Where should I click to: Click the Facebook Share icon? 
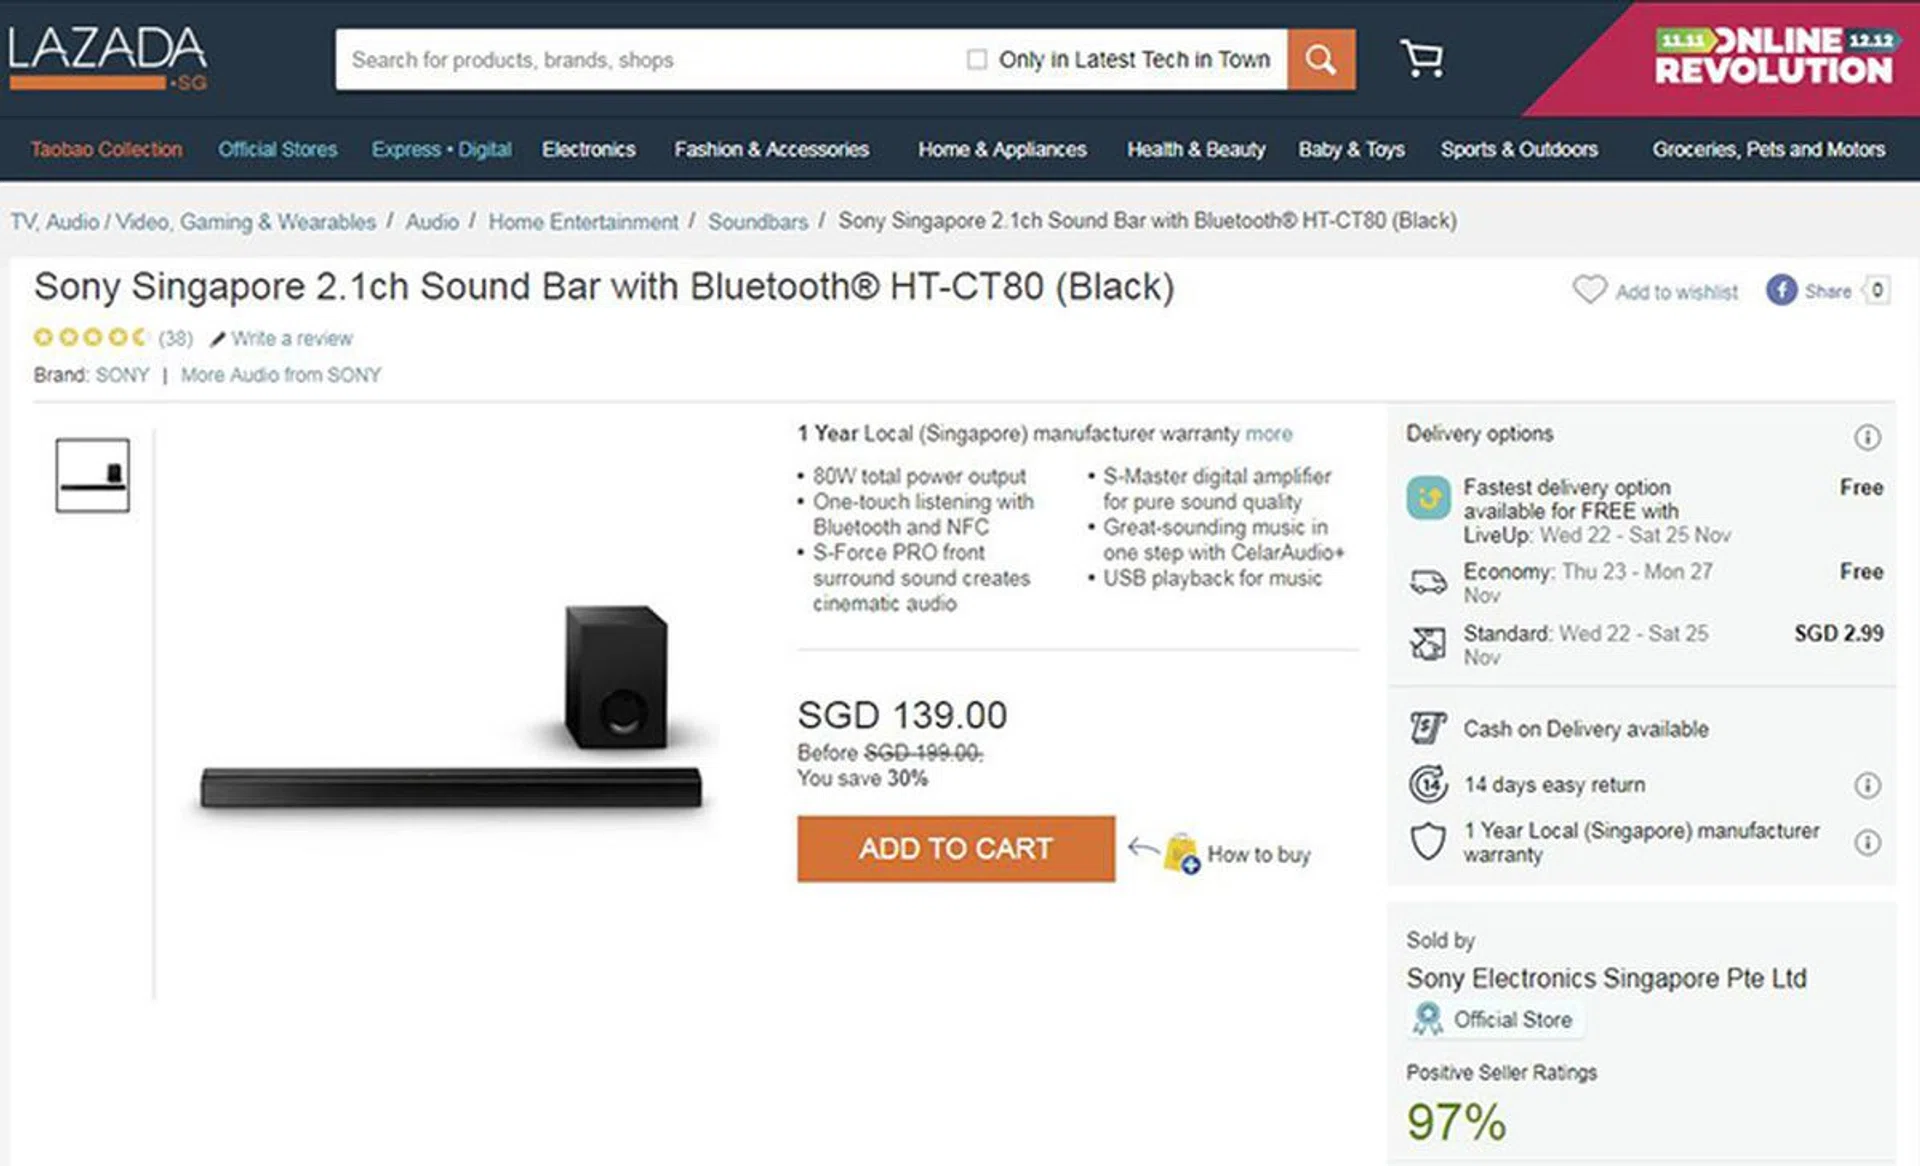click(x=1781, y=291)
